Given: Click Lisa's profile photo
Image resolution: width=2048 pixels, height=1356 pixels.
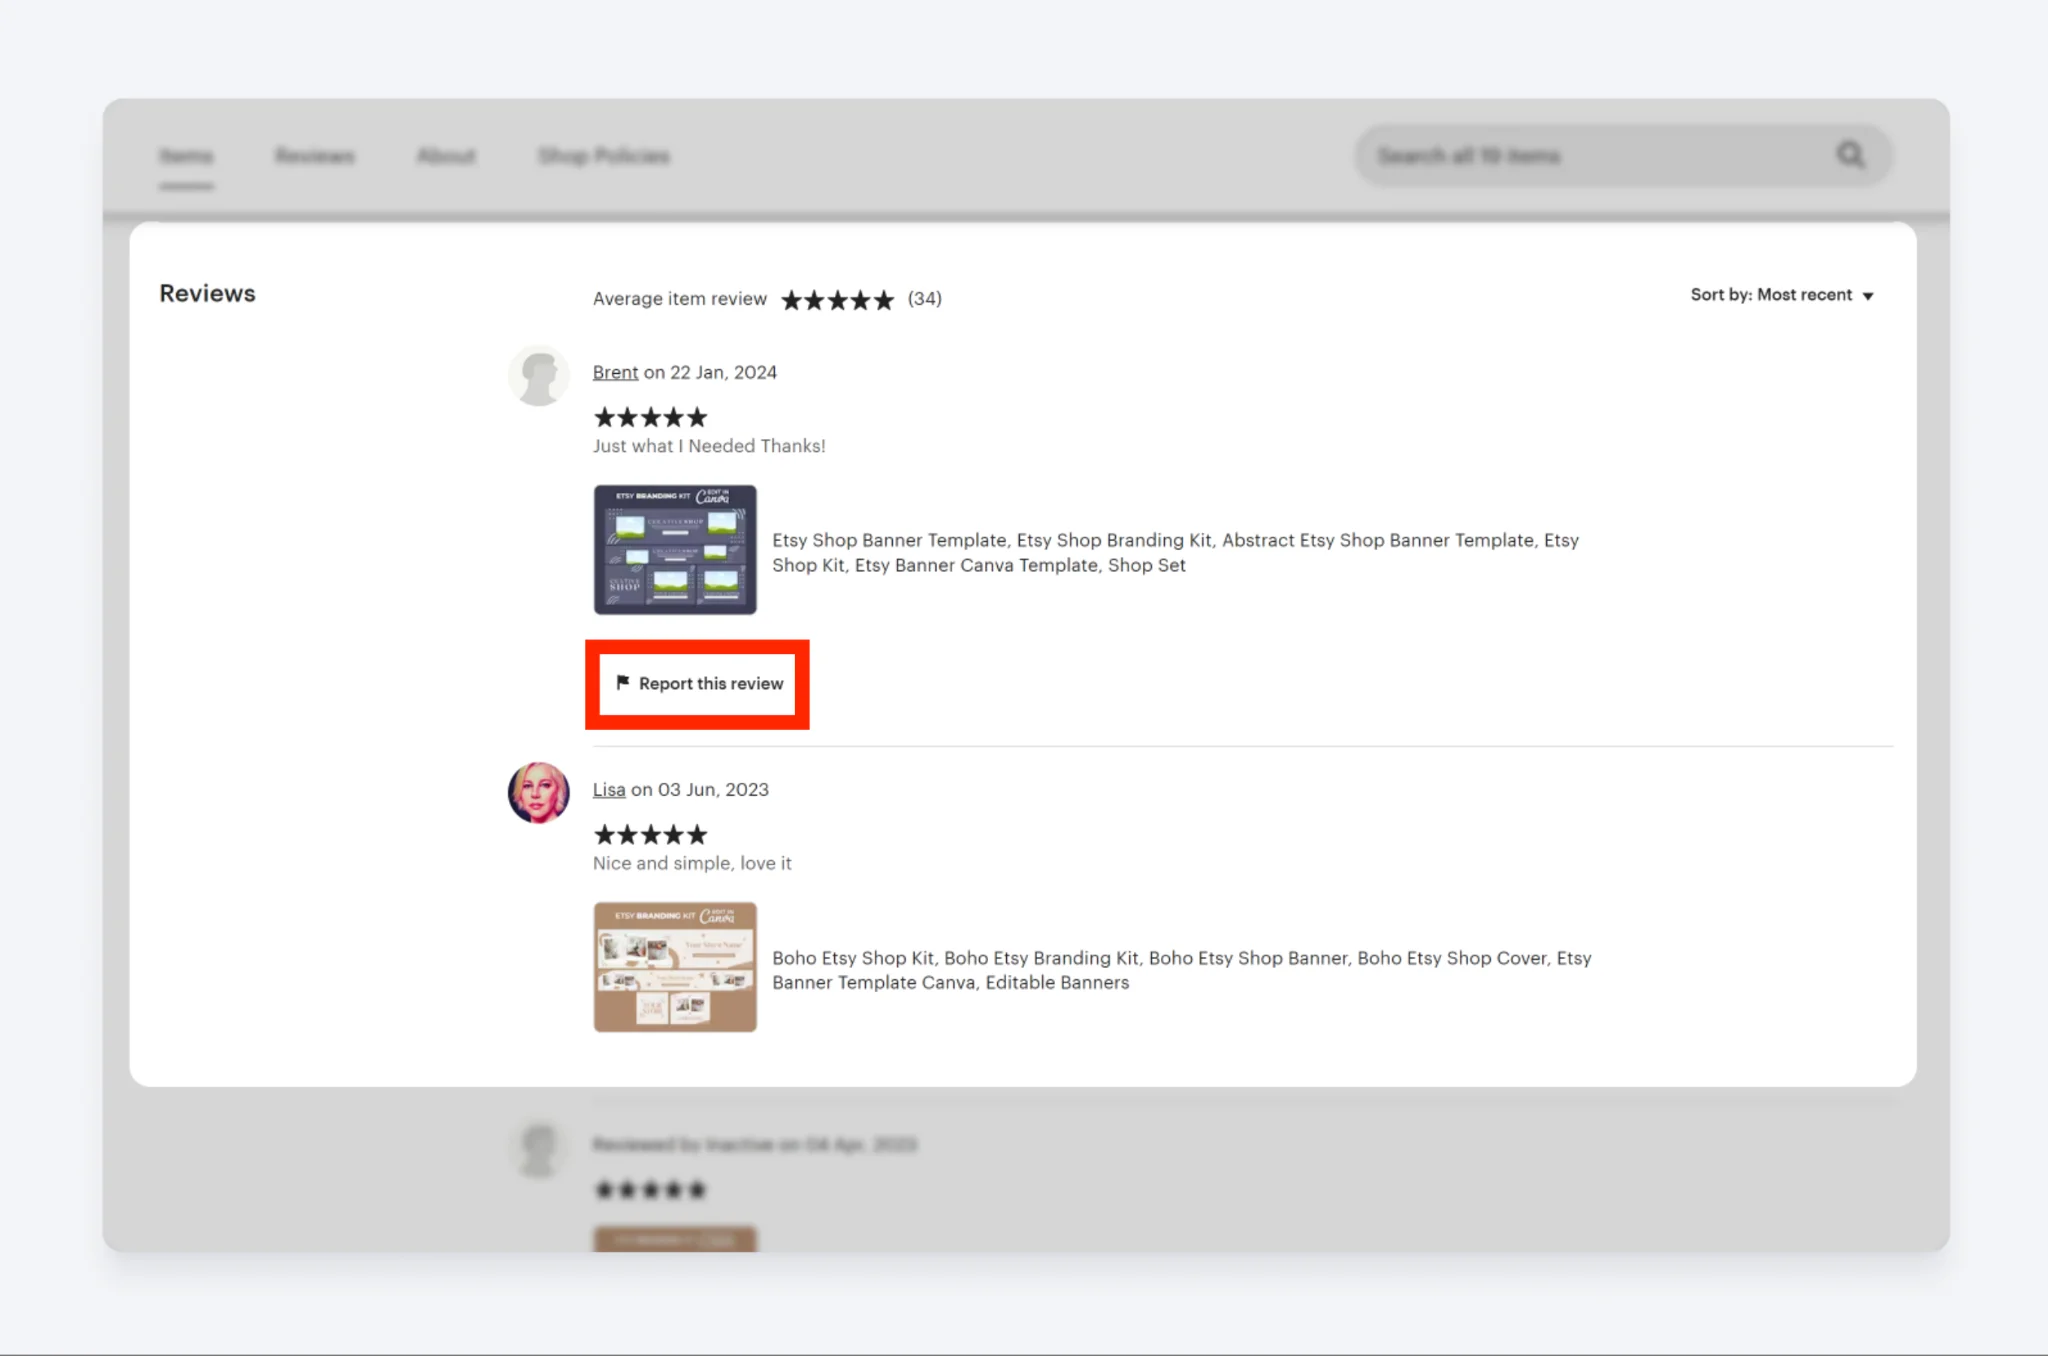Looking at the screenshot, I should (x=539, y=793).
